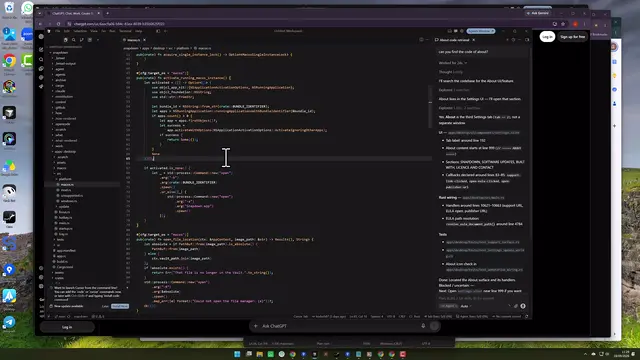Click Log in button in ChatGPT header
Viewport: 640px width, 360px height.
coord(547,37)
